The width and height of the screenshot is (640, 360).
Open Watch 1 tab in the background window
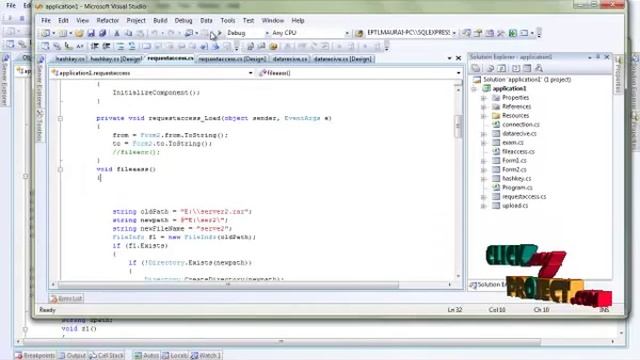(x=206, y=356)
